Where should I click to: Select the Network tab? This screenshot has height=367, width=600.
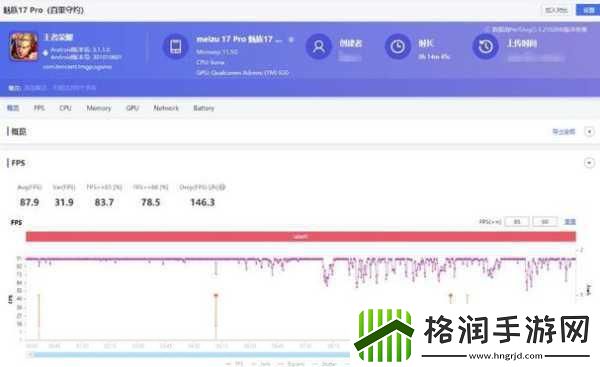click(x=166, y=108)
